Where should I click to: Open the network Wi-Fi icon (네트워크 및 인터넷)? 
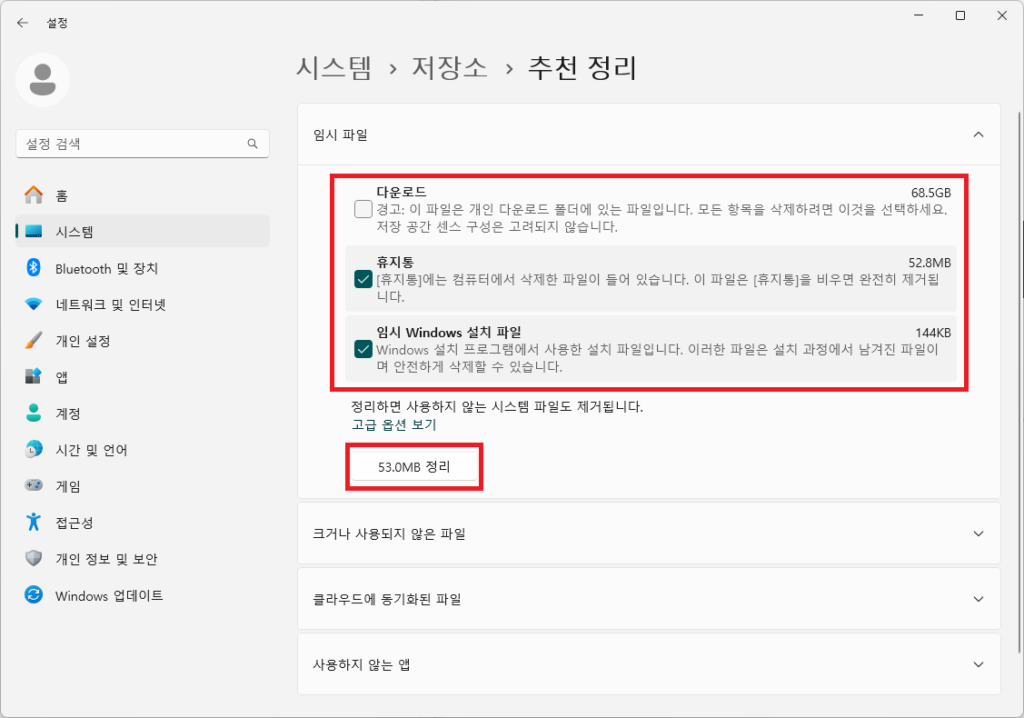[x=33, y=304]
